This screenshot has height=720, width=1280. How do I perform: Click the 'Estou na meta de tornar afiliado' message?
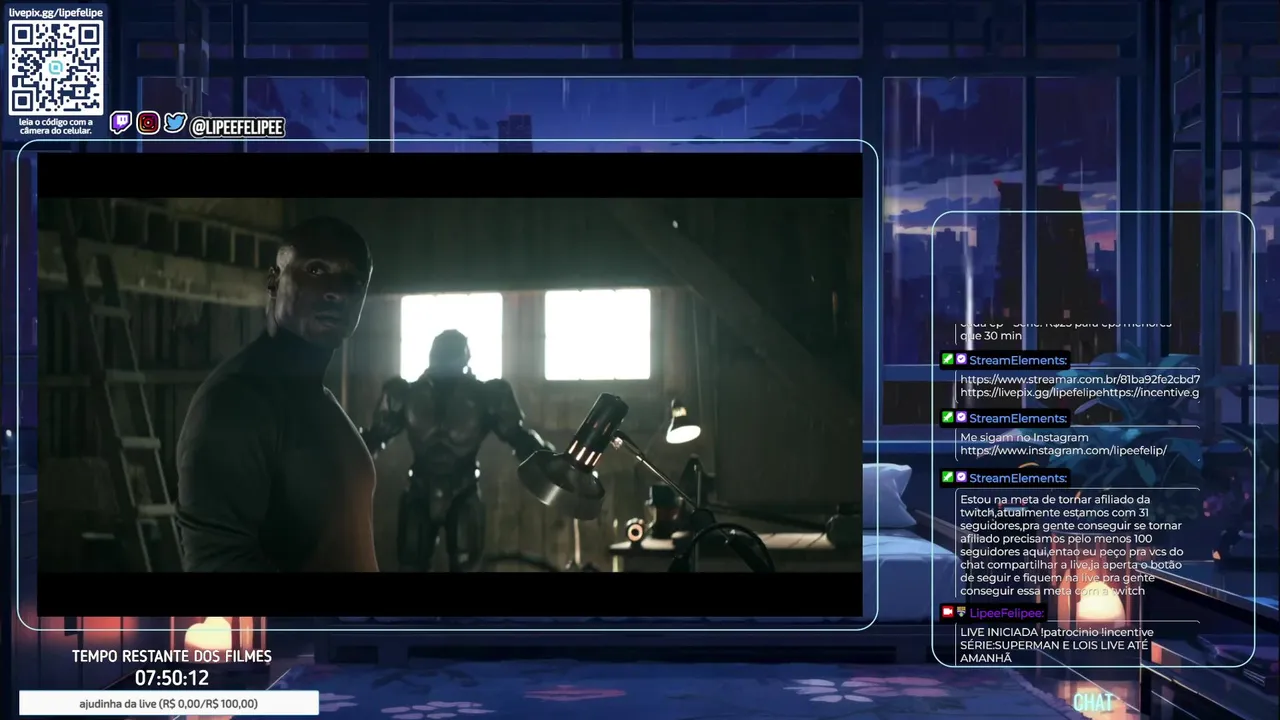pyautogui.click(x=1072, y=545)
